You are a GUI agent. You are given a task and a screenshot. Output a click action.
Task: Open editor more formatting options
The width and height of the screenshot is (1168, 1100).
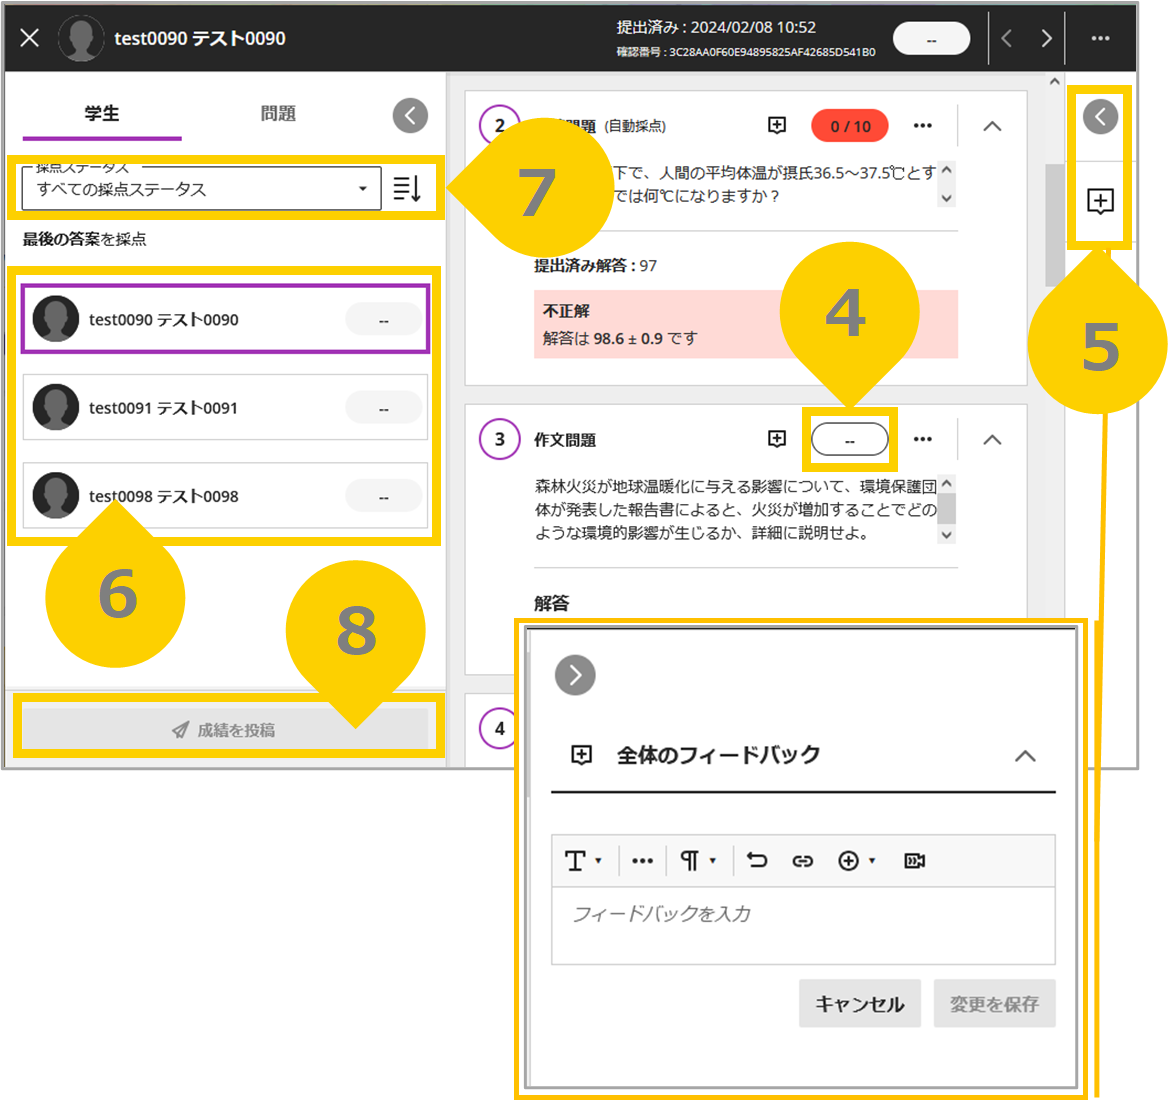[x=642, y=861]
